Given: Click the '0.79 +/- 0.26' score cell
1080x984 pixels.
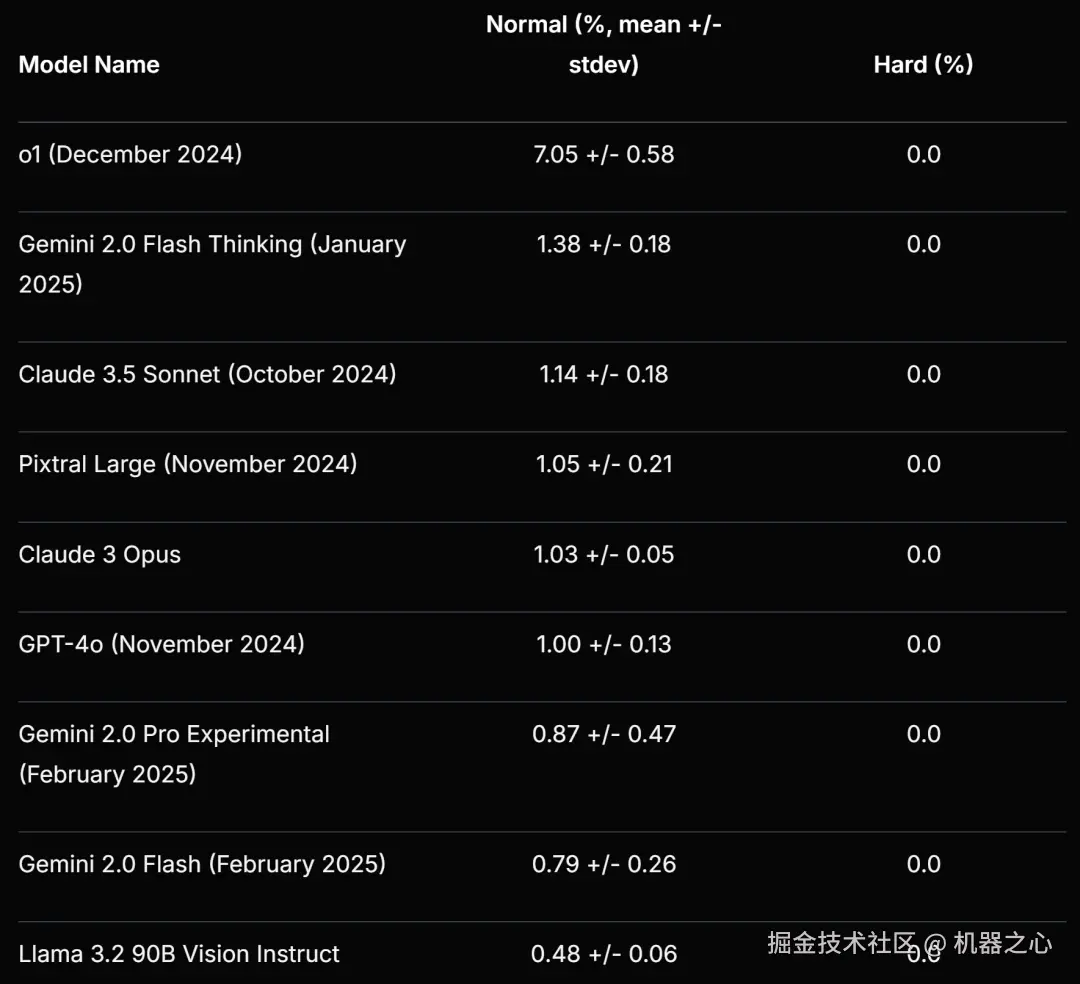Looking at the screenshot, I should (603, 864).
